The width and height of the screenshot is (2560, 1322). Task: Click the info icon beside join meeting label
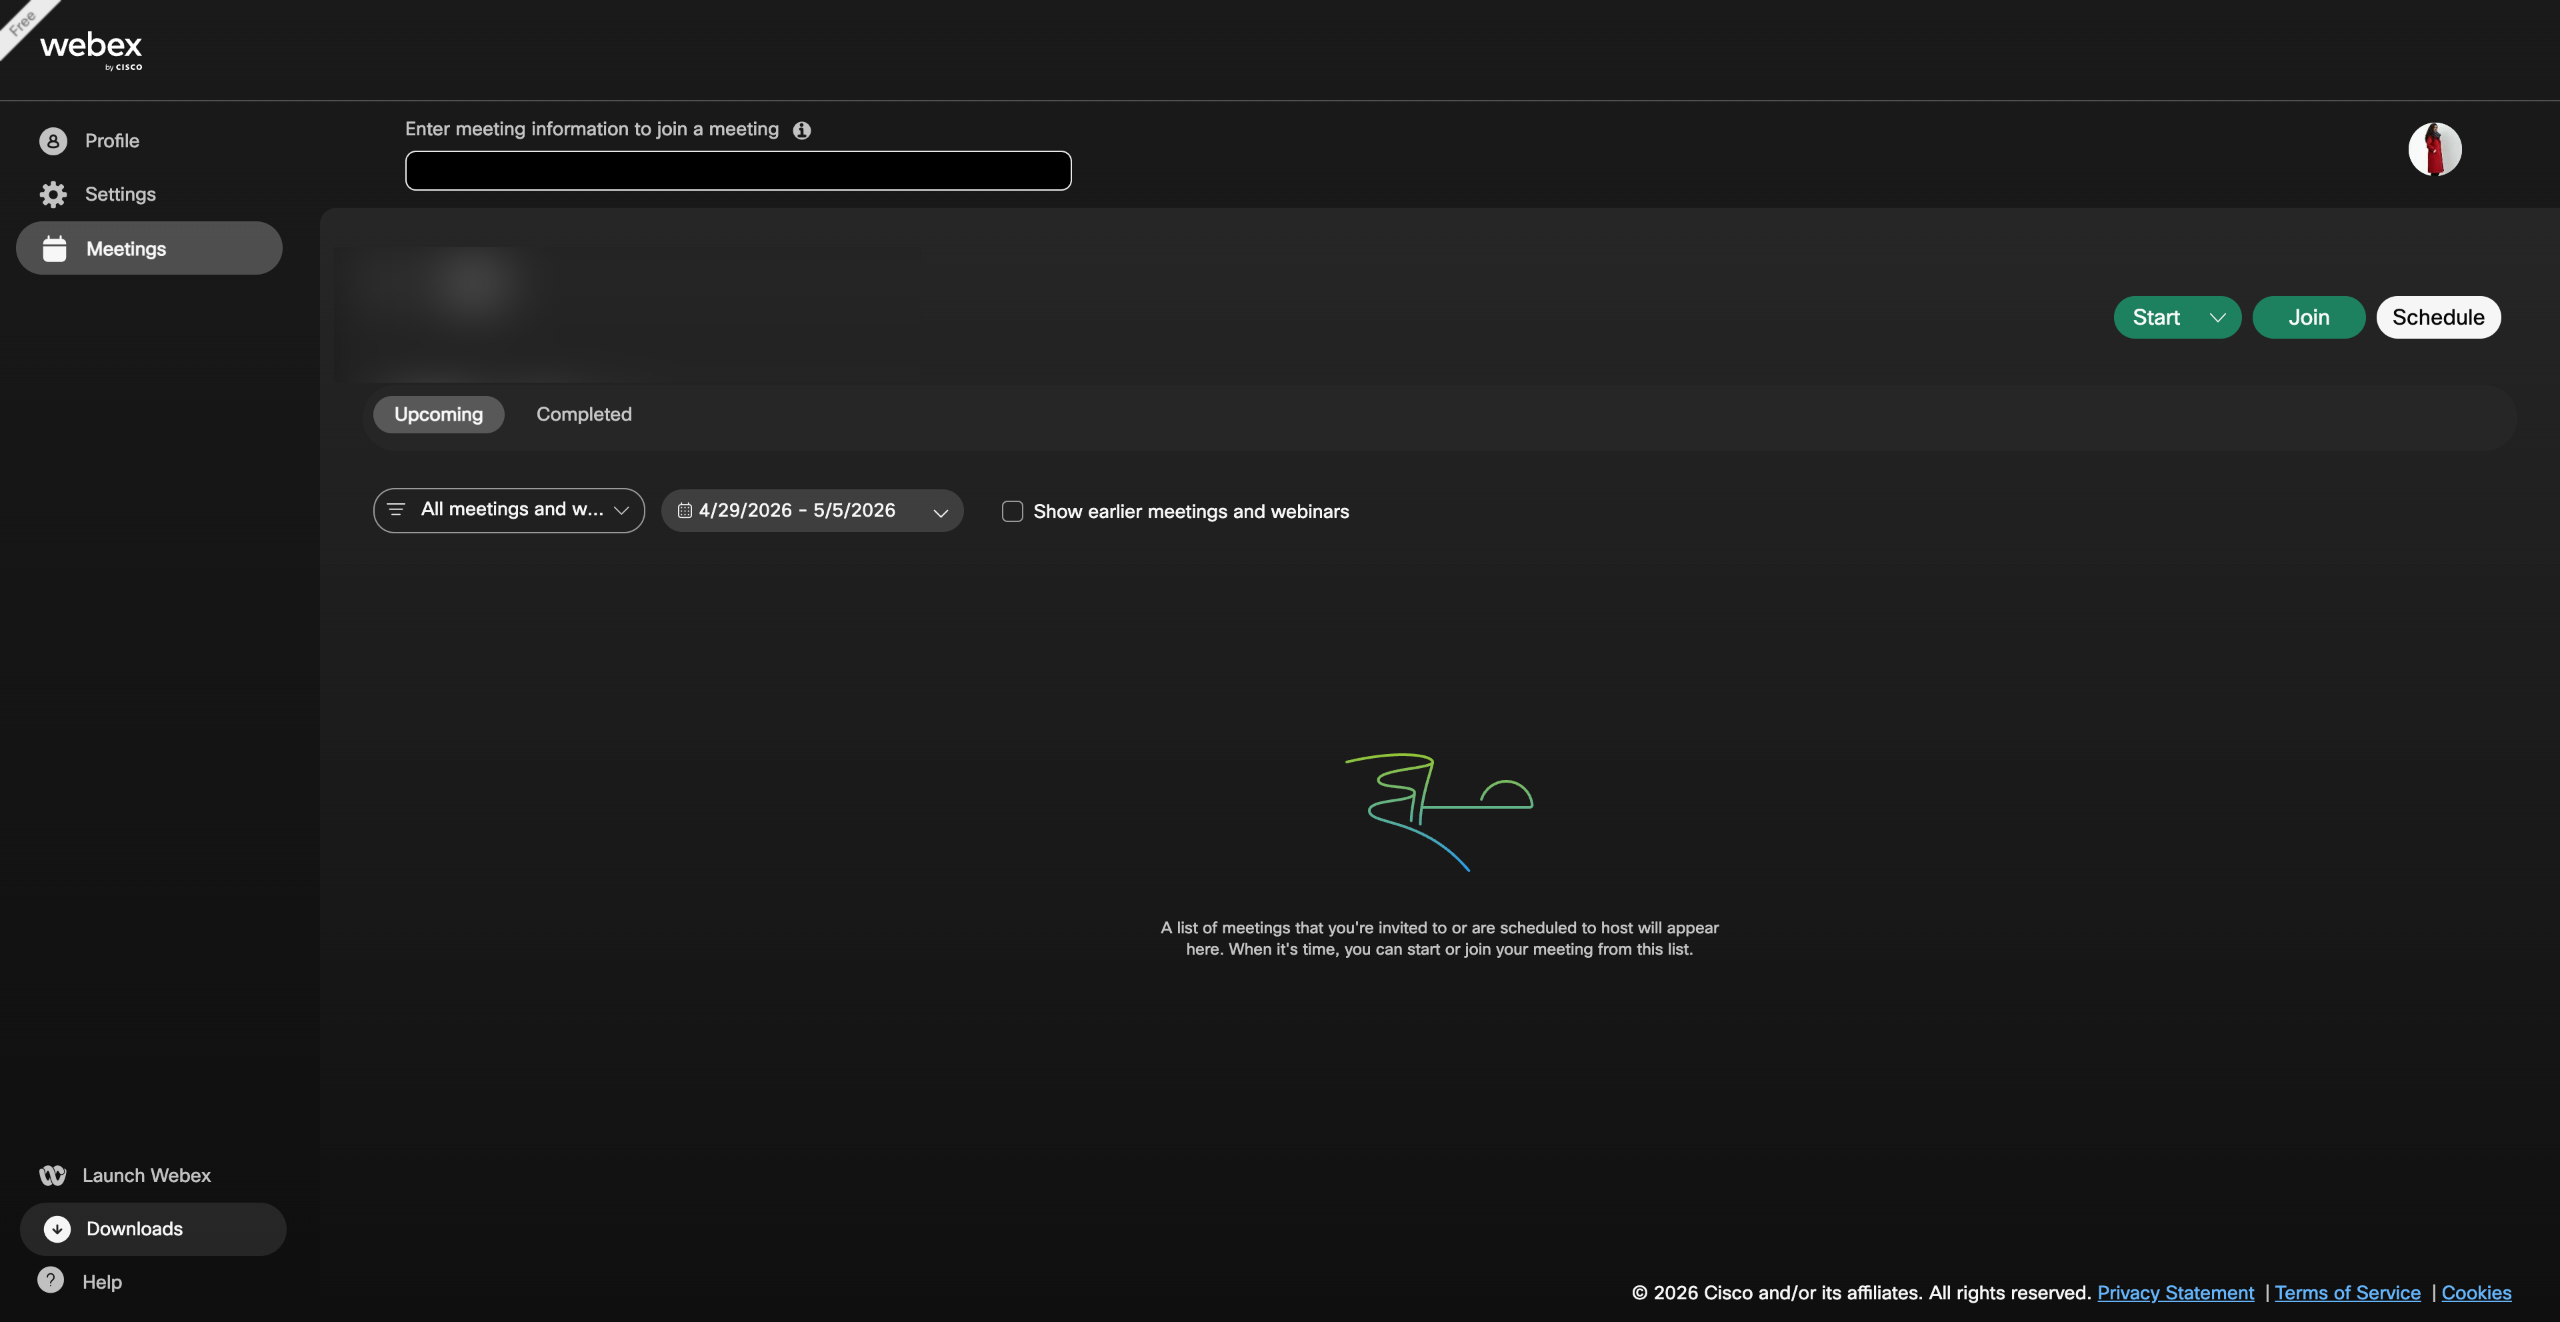[802, 130]
